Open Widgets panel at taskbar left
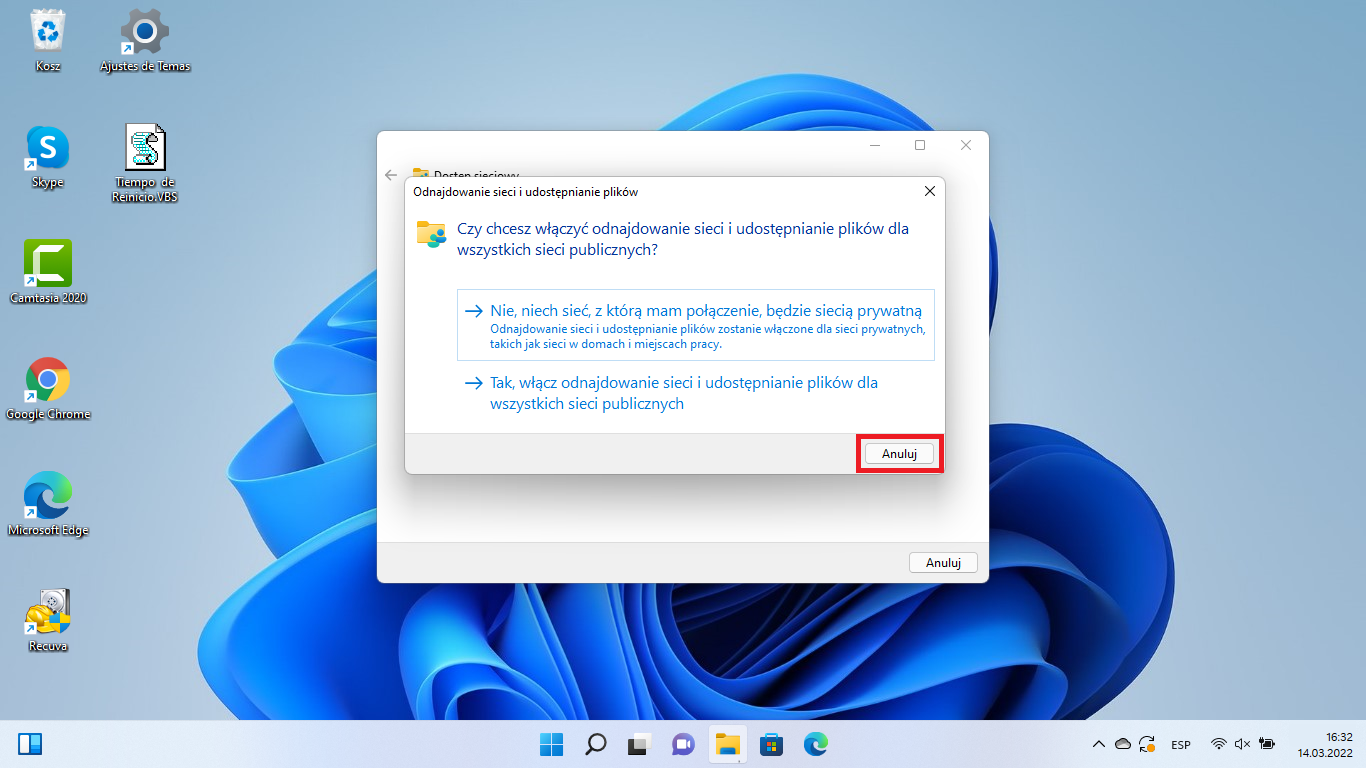 point(30,744)
